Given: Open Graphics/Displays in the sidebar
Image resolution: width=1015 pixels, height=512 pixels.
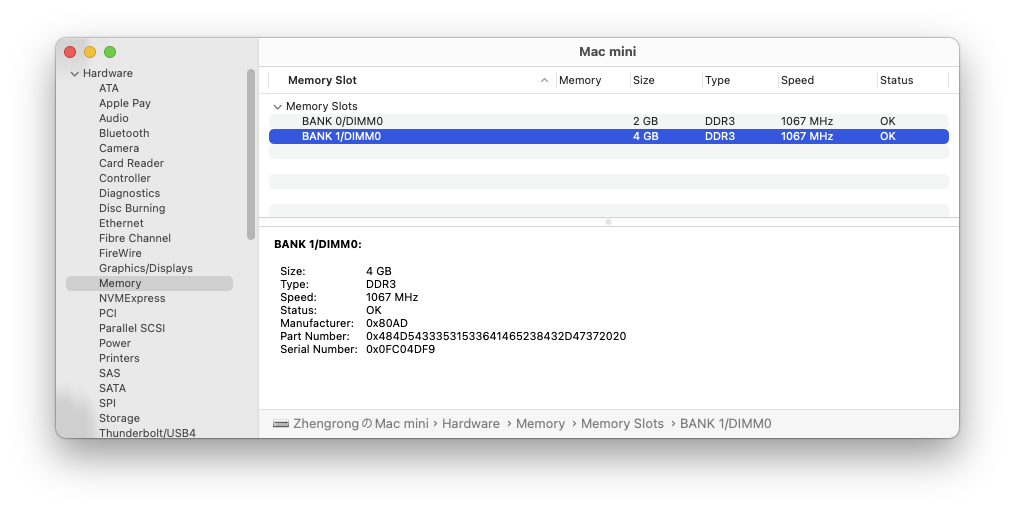Looking at the screenshot, I should click(x=146, y=268).
